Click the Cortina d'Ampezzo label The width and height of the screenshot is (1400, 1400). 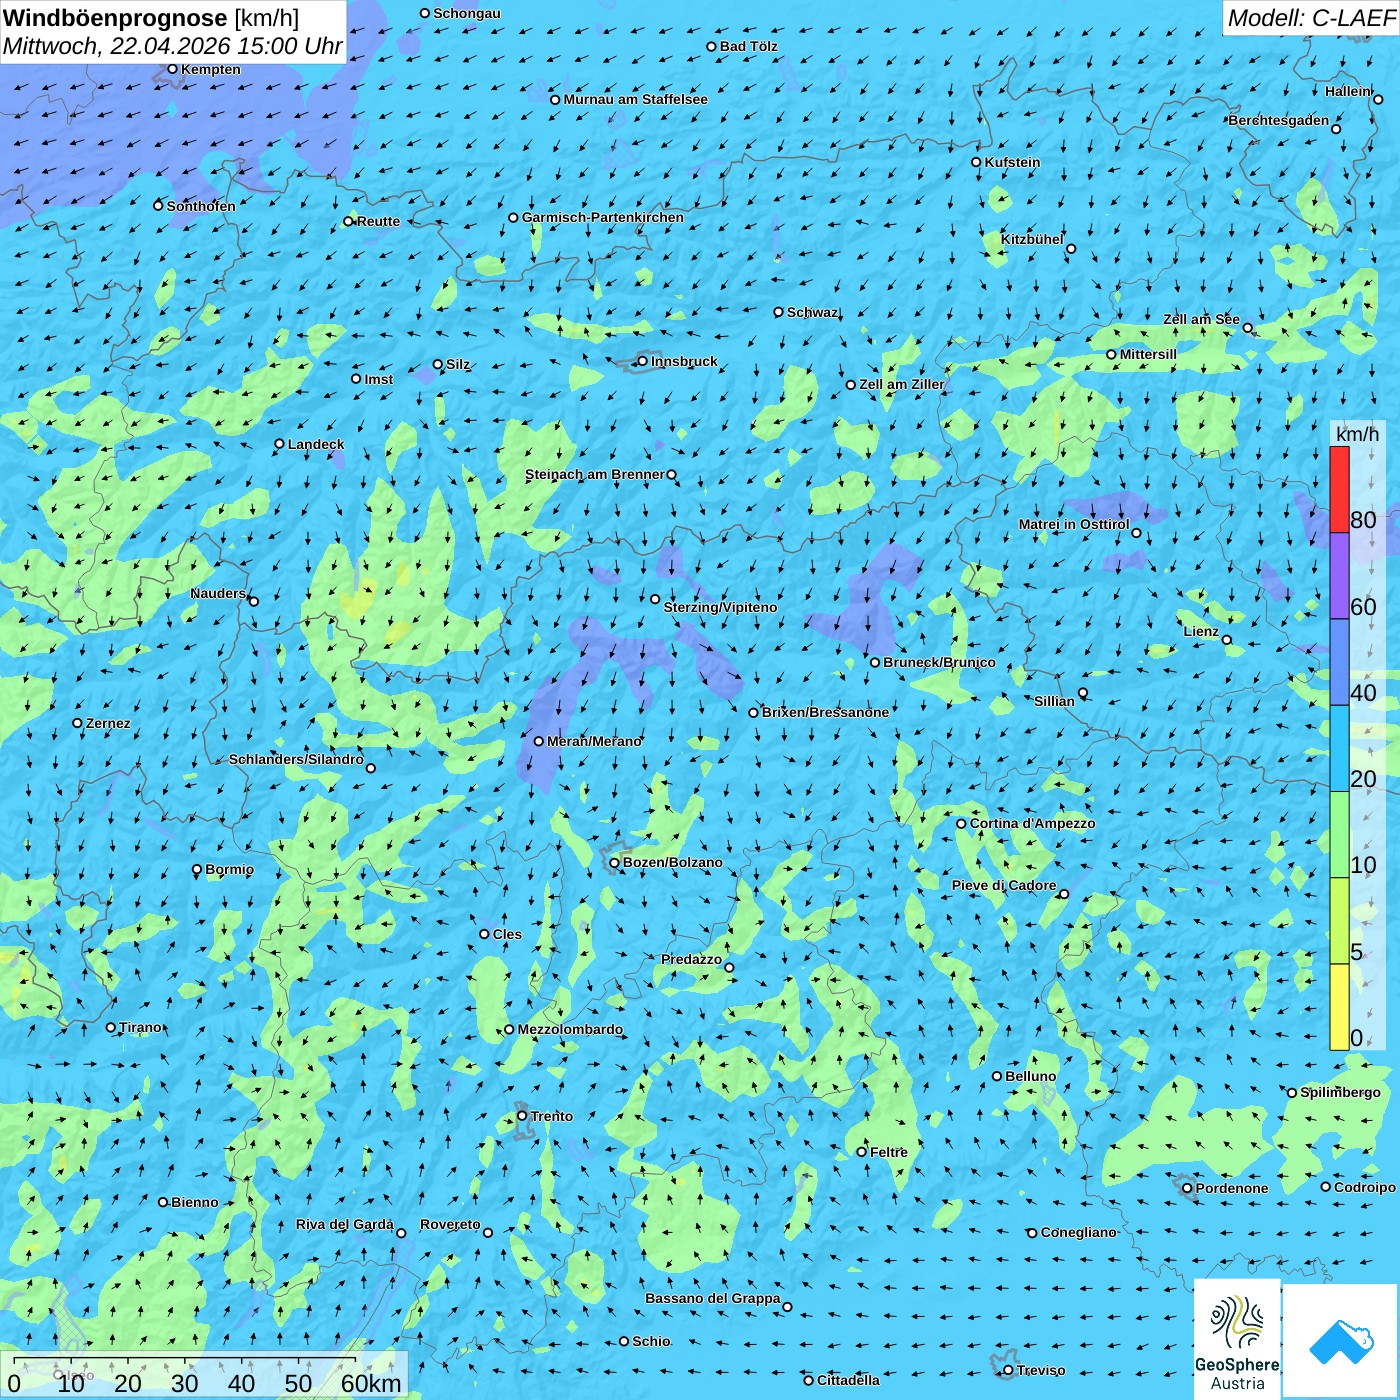1032,823
